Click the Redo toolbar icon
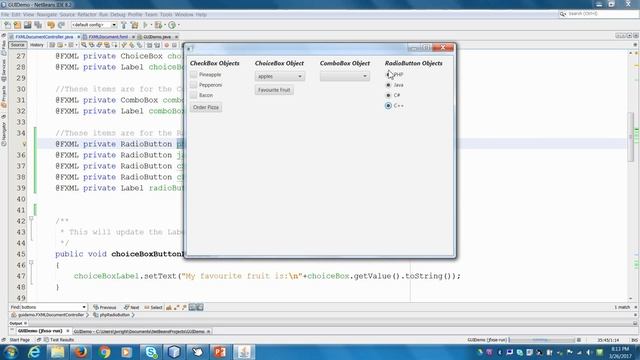 [x=61, y=25]
